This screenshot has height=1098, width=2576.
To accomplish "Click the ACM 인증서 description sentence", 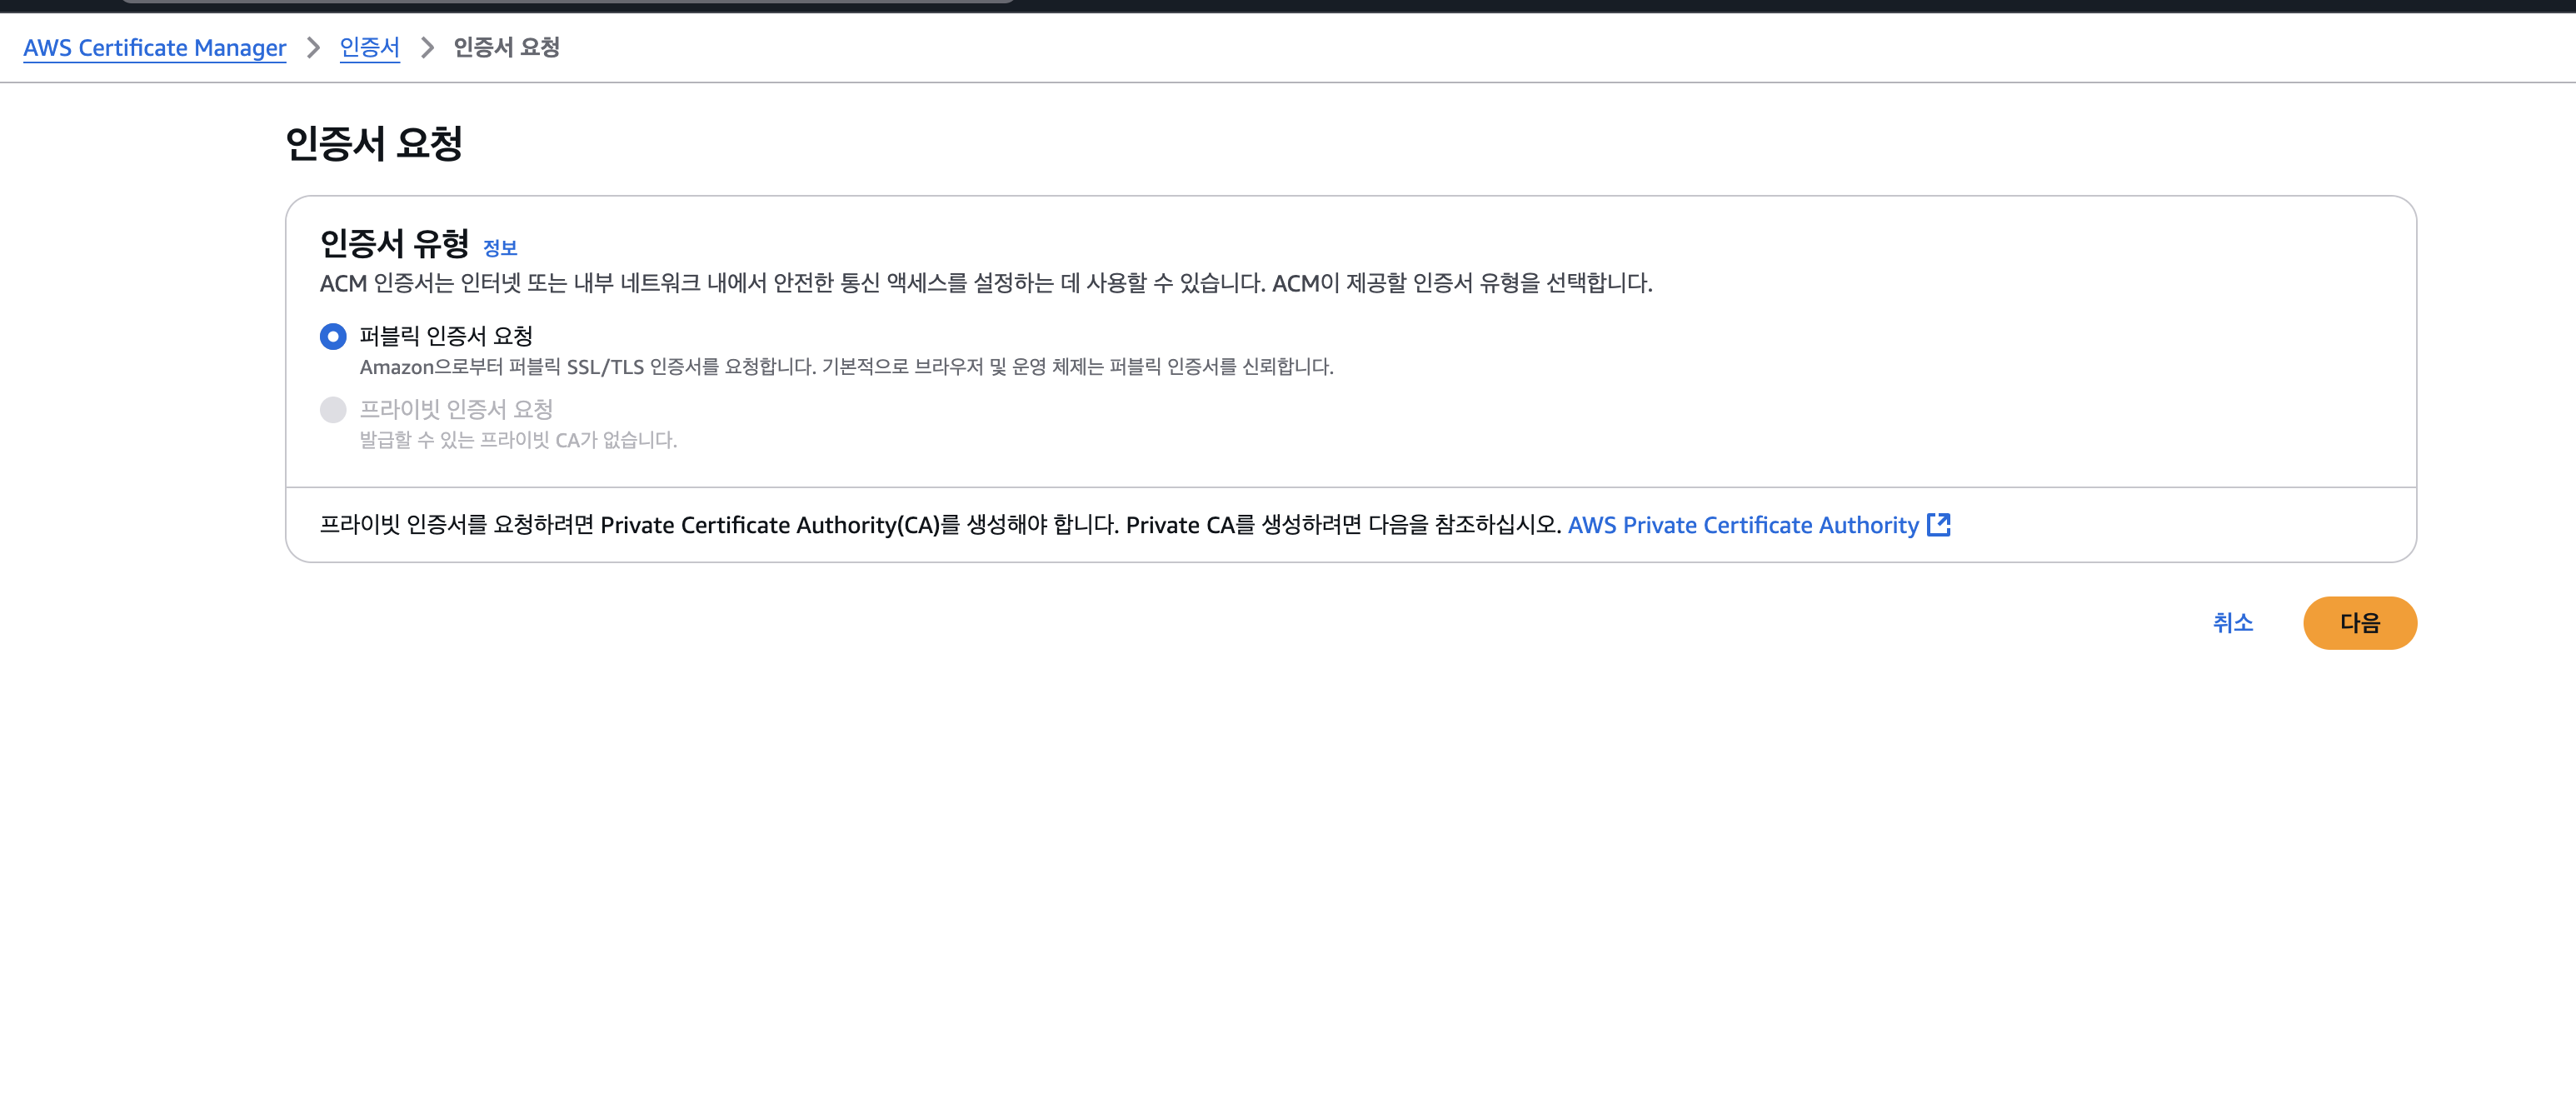I will click(985, 284).
